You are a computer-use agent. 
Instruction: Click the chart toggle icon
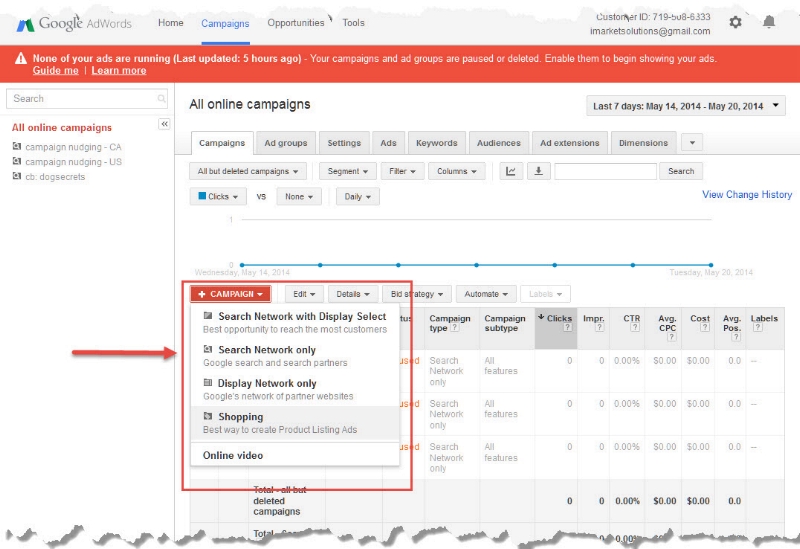pyautogui.click(x=511, y=171)
